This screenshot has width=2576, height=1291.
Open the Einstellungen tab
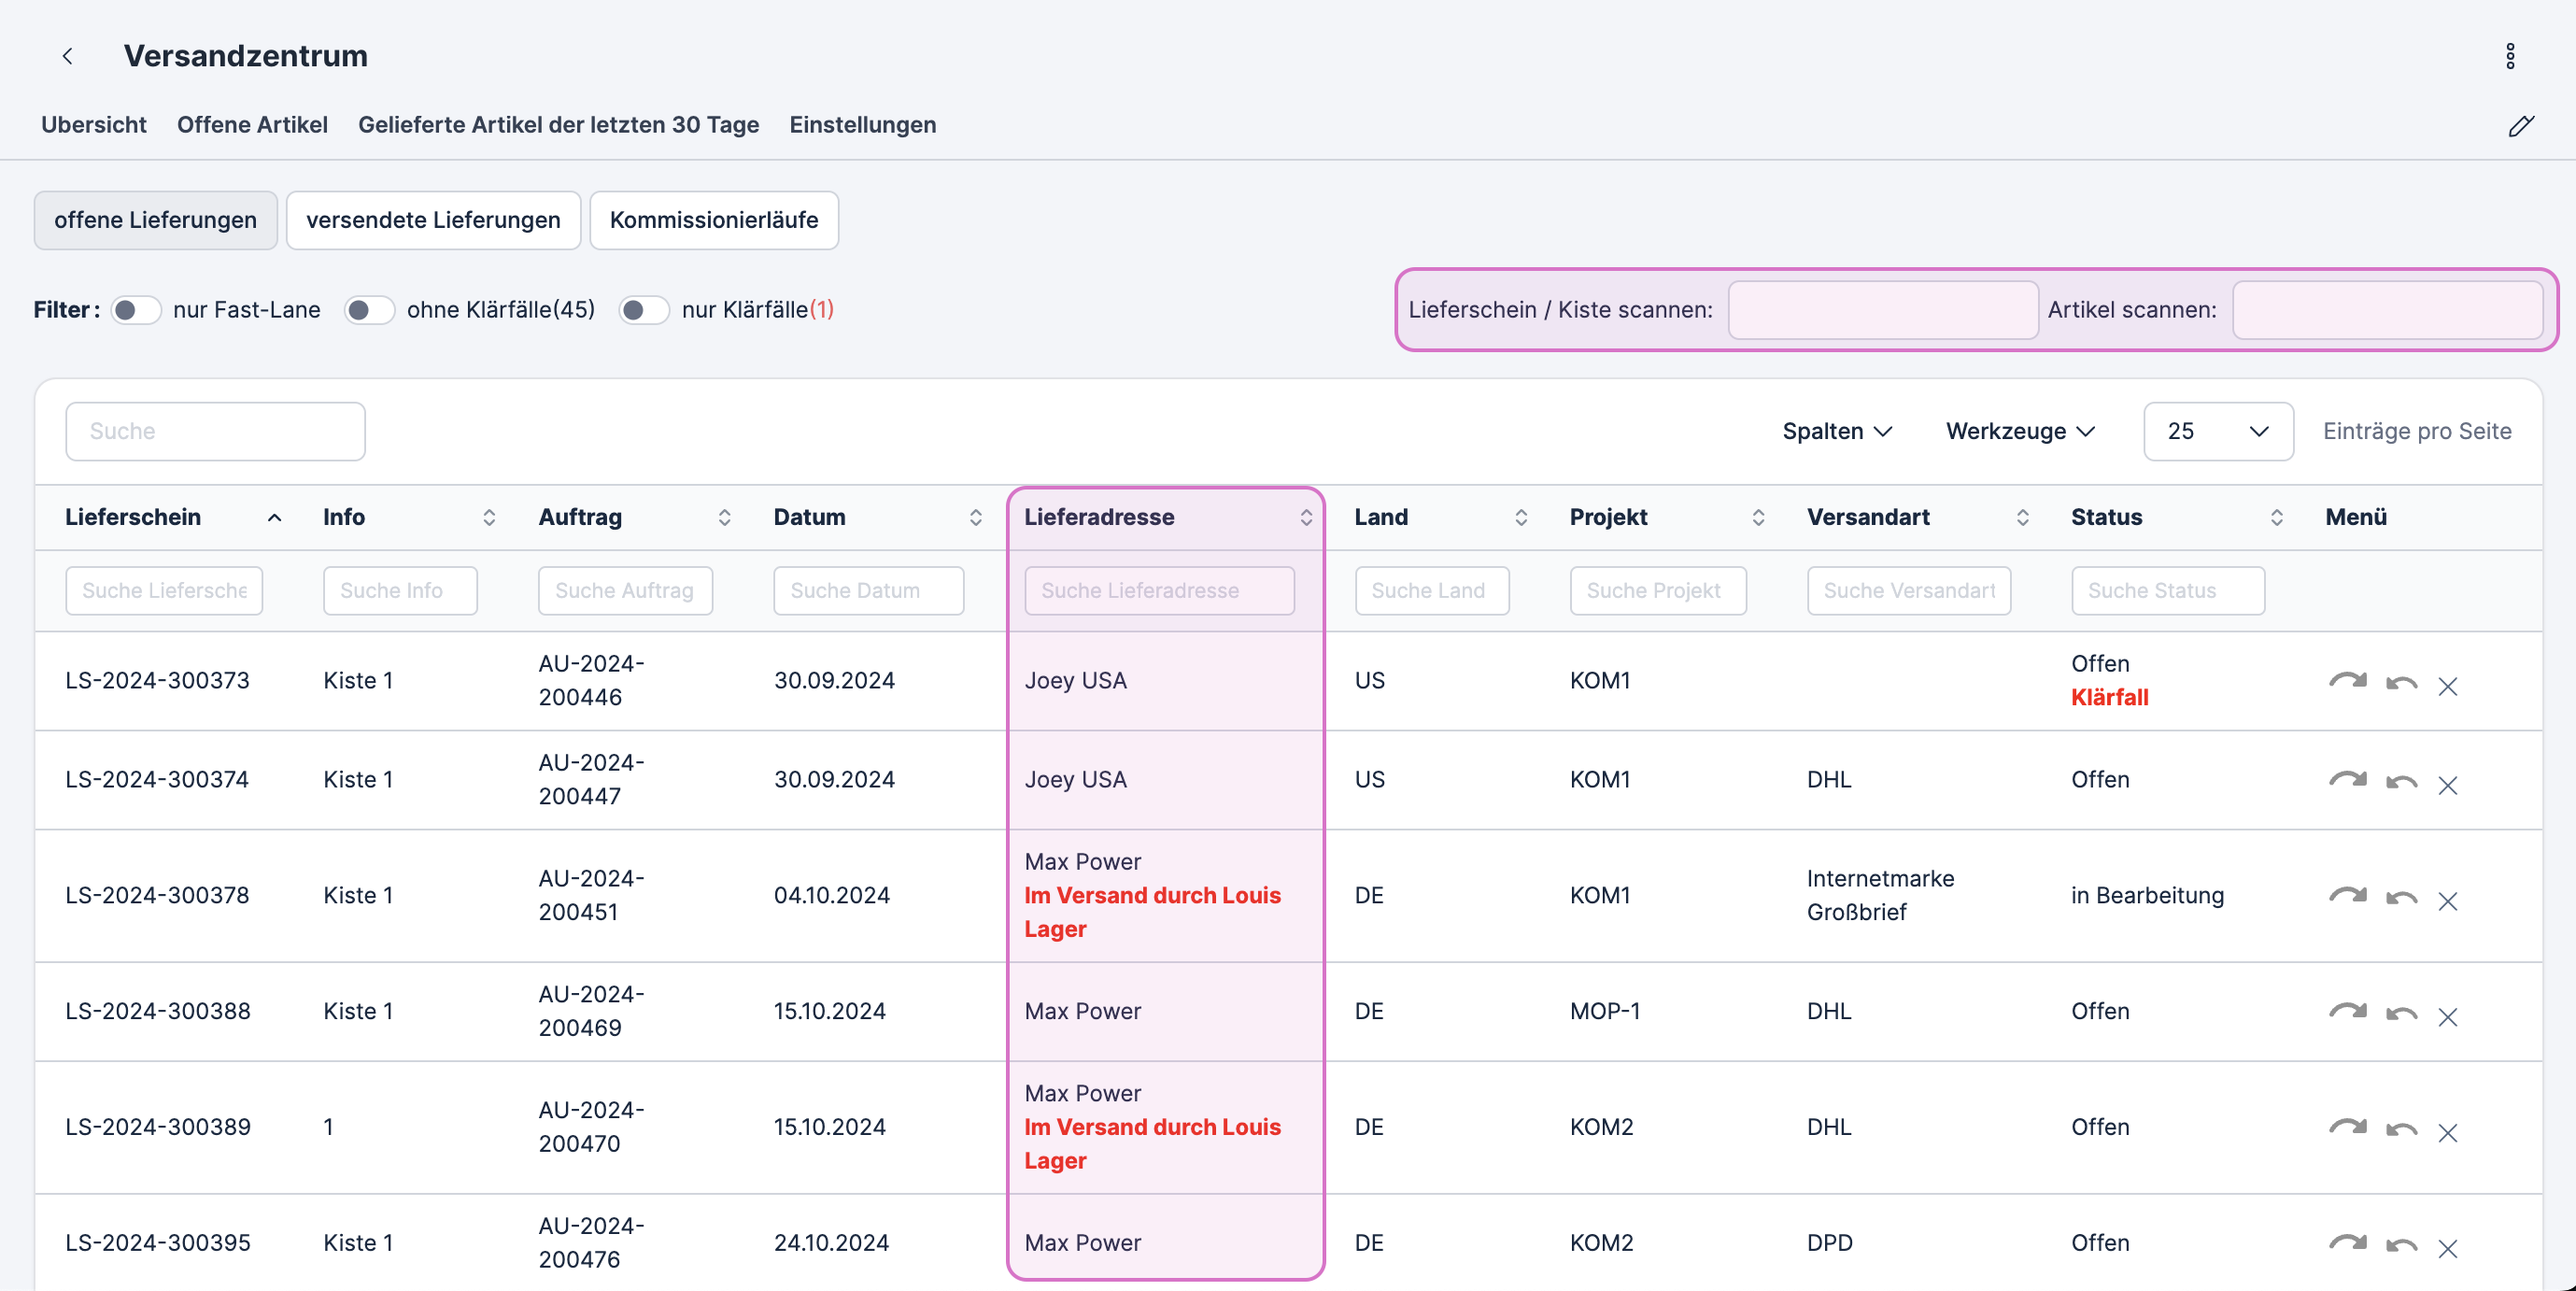(x=862, y=125)
